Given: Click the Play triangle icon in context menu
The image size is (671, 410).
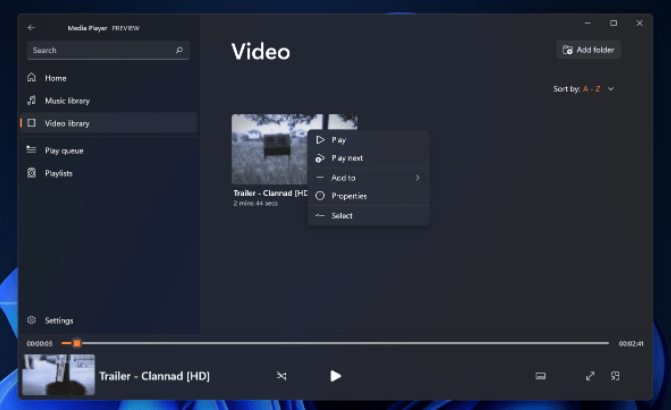Looking at the screenshot, I should click(320, 140).
